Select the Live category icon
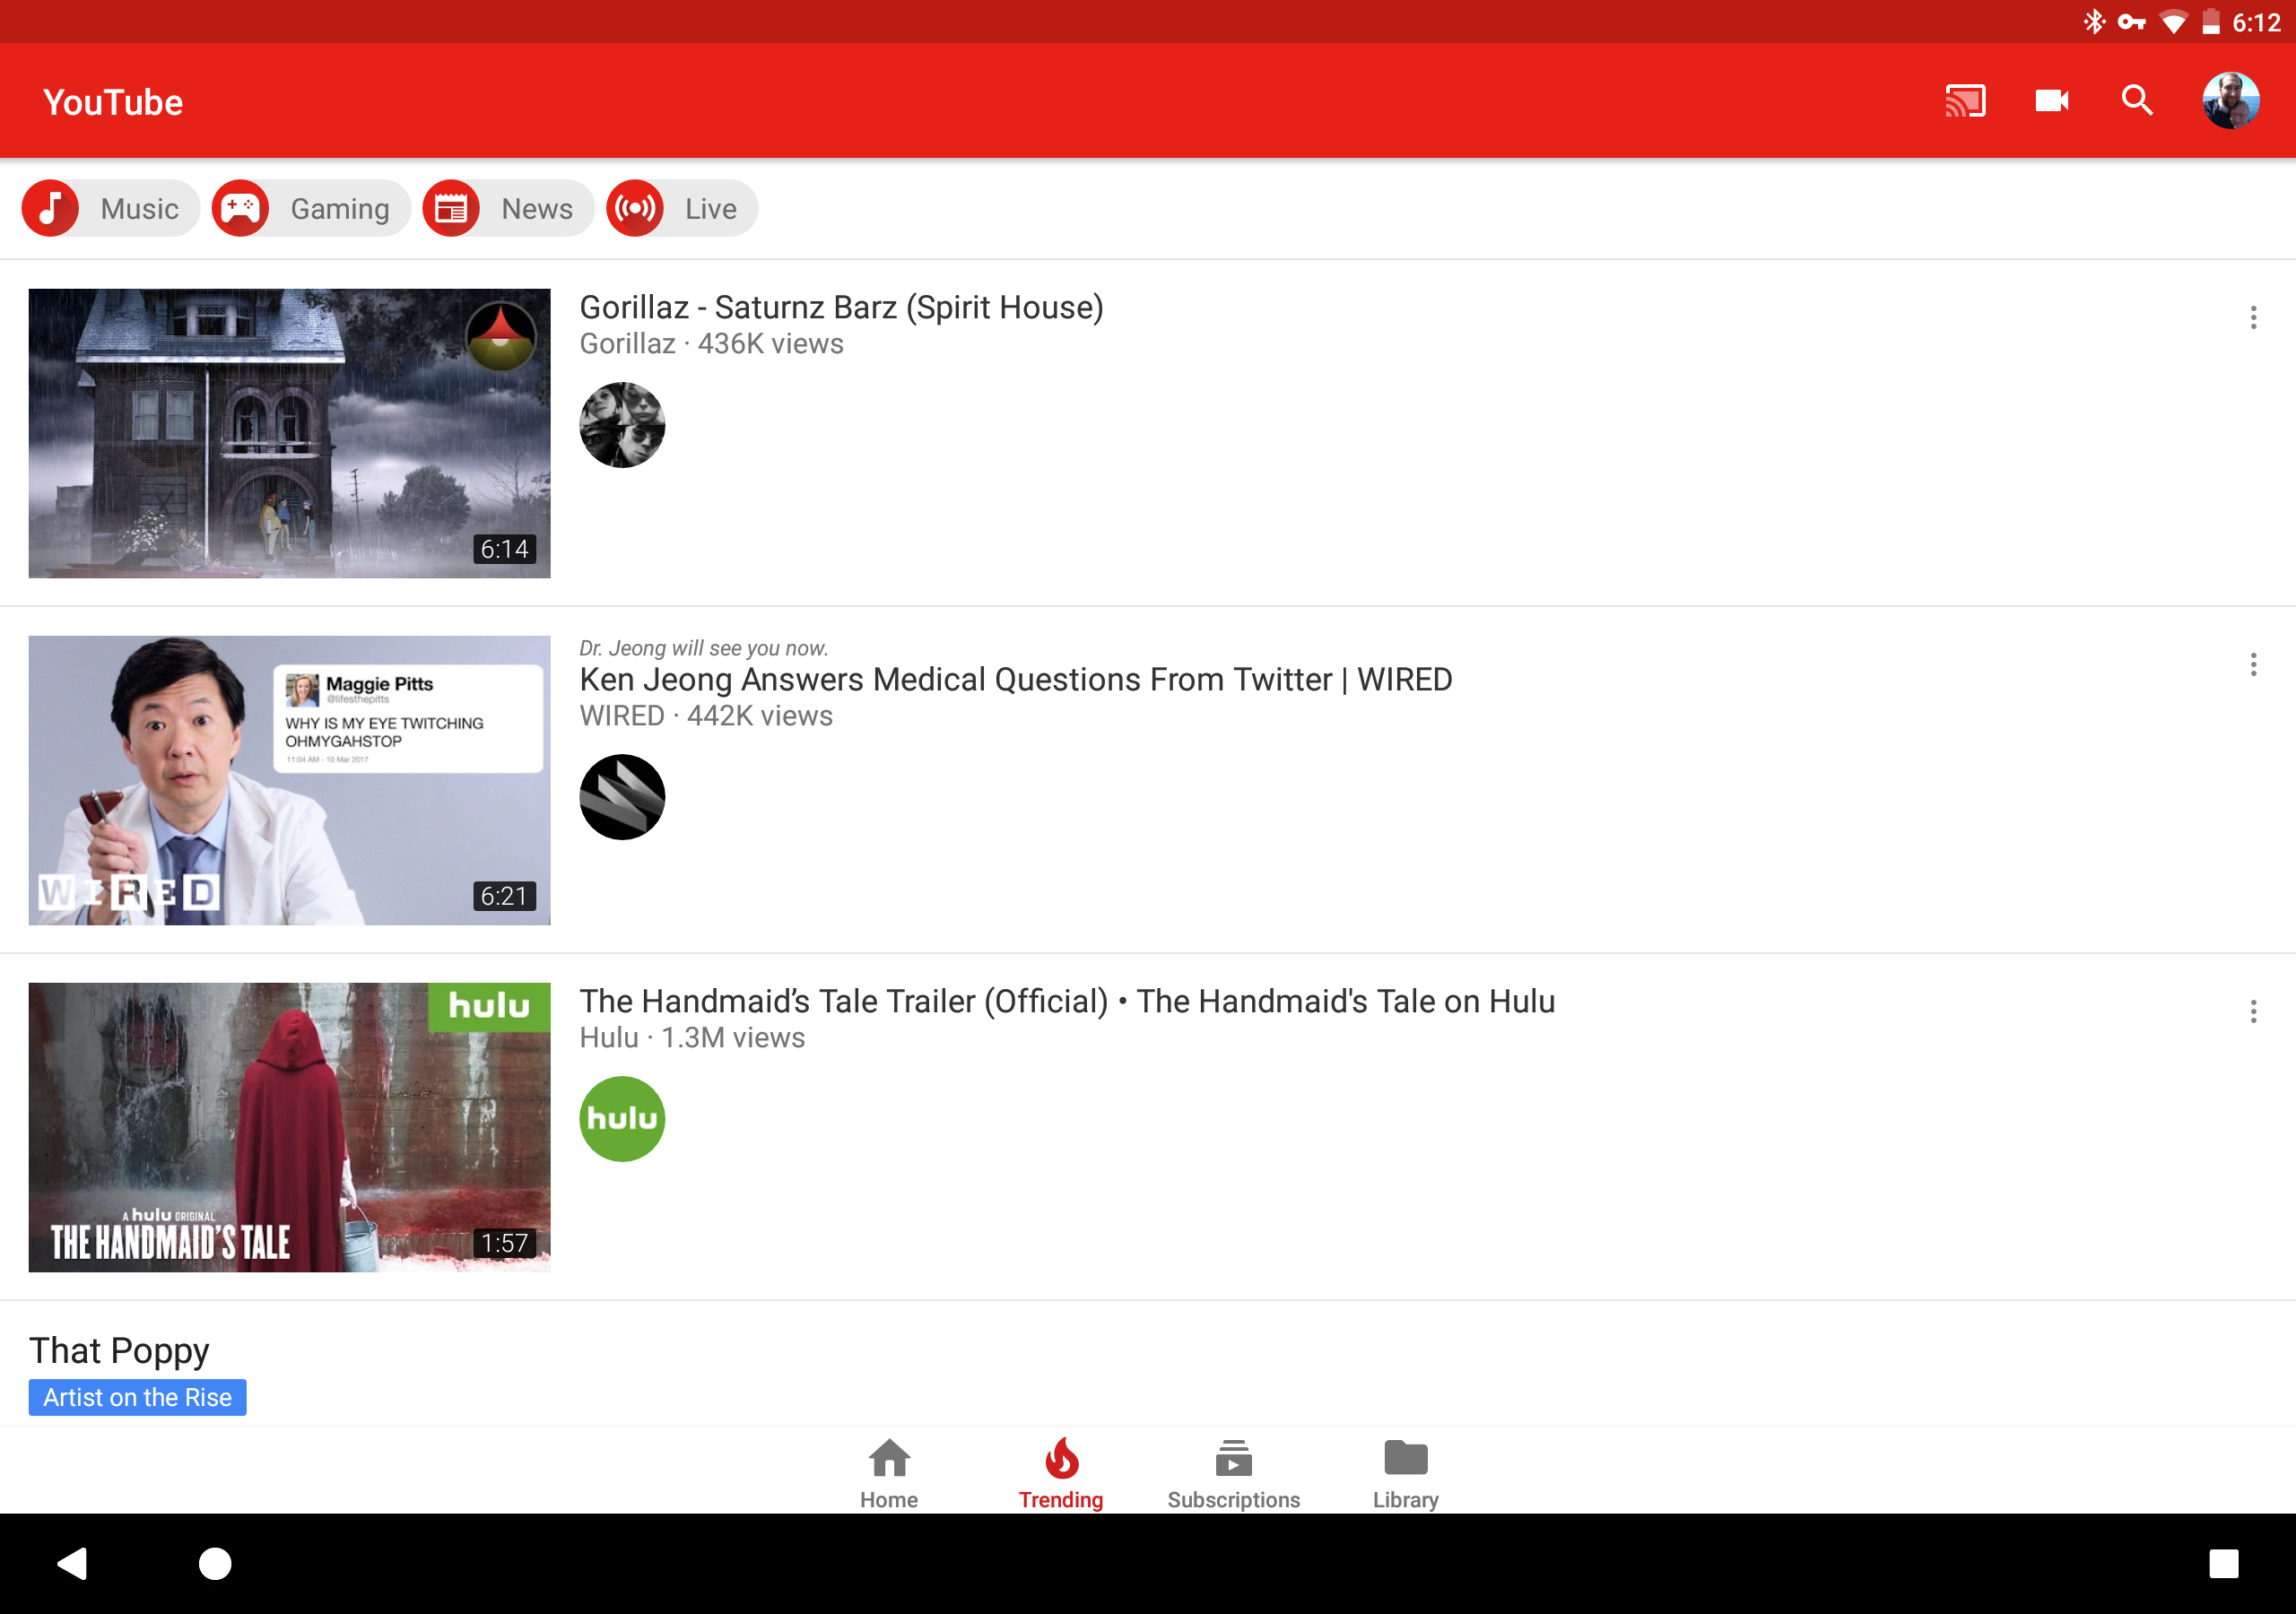 [x=634, y=208]
